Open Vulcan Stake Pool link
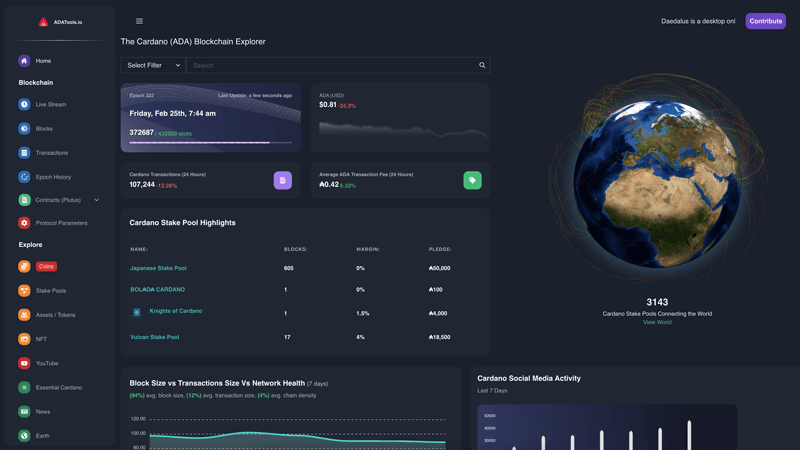800x450 pixels. pyautogui.click(x=155, y=337)
